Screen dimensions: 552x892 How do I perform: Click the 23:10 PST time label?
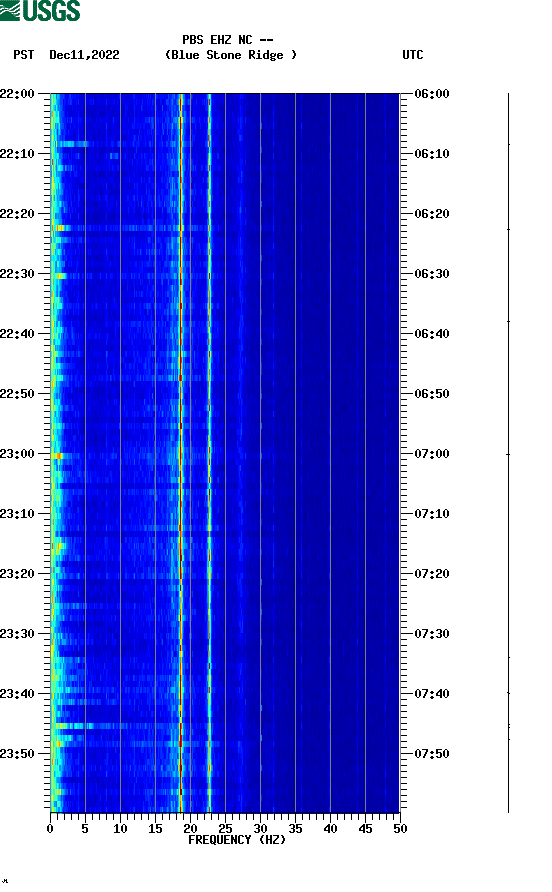coord(17,514)
